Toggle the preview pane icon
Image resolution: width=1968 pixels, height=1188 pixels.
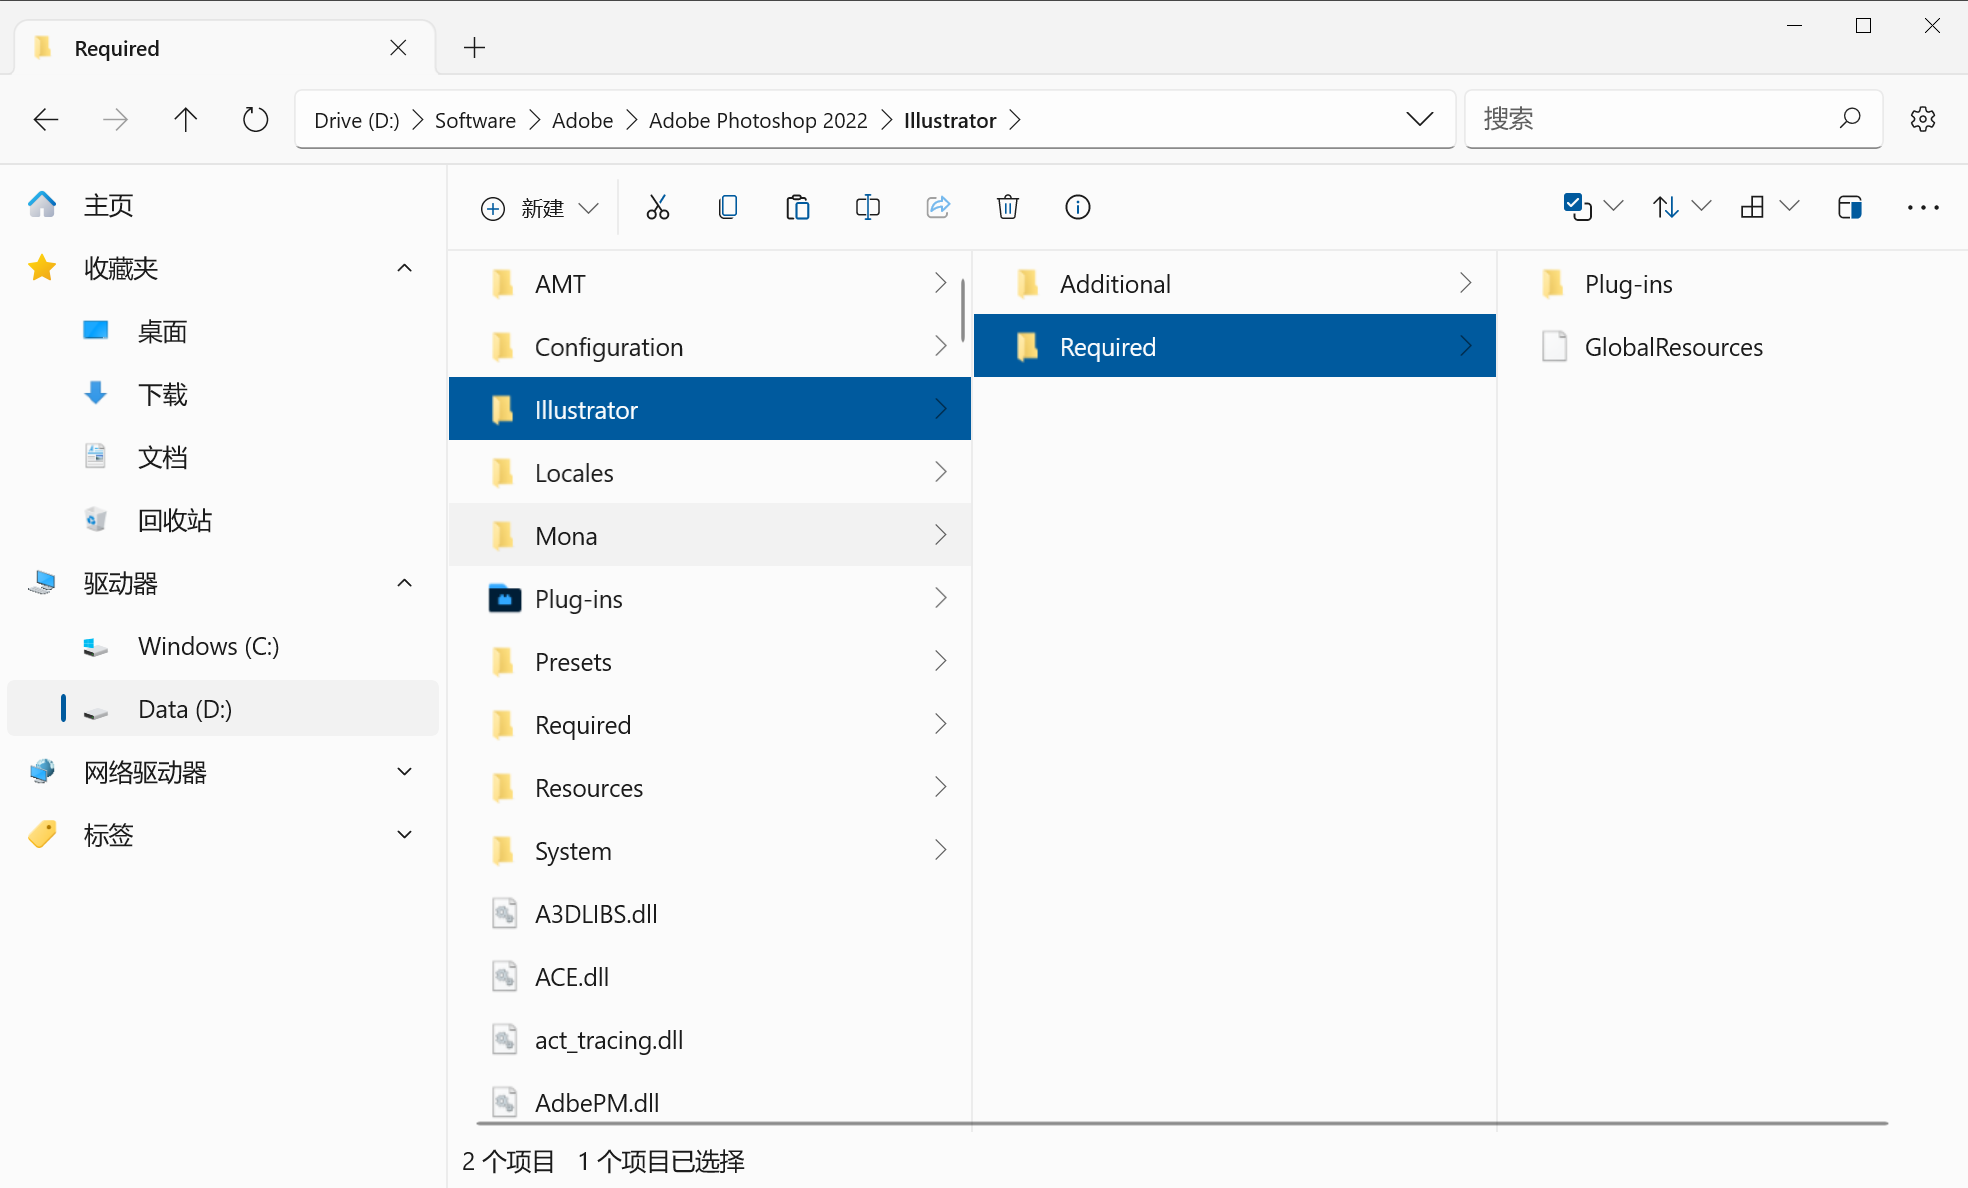click(1849, 207)
